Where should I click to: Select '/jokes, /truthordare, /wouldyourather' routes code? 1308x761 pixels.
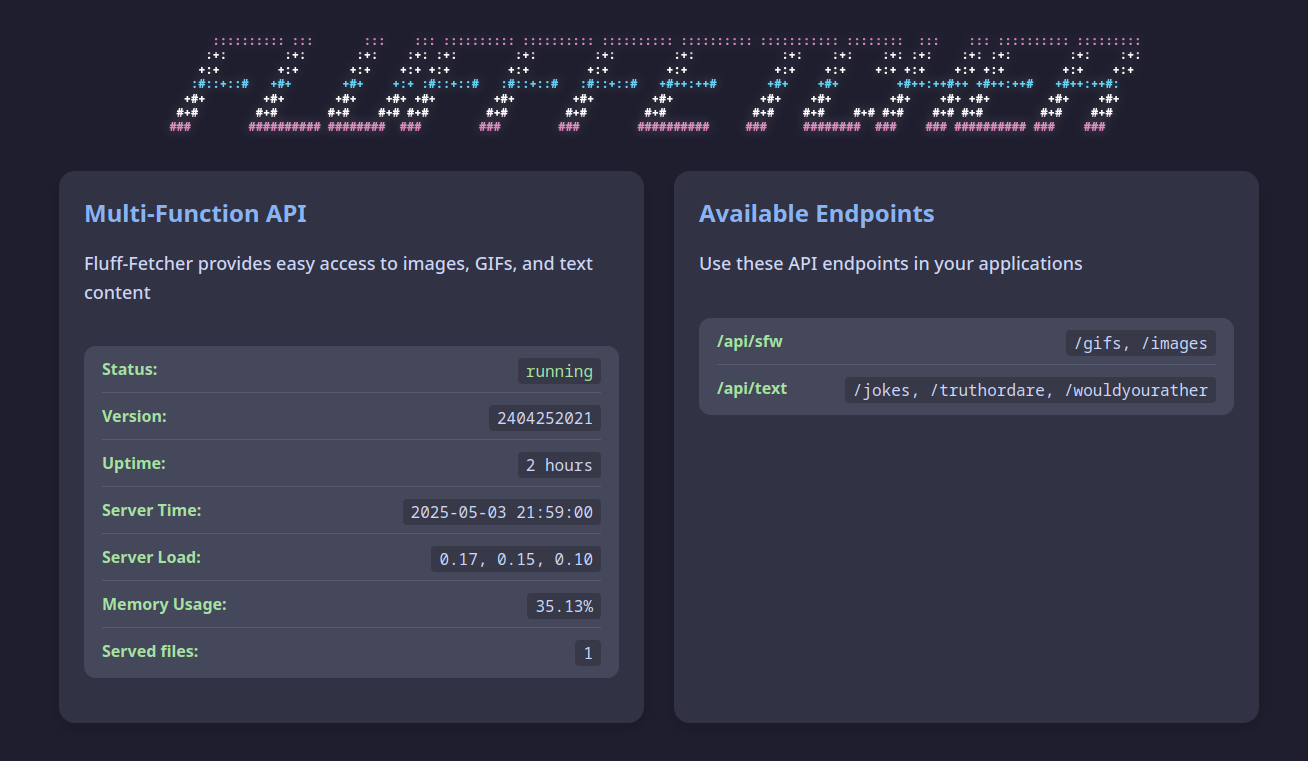(1030, 390)
